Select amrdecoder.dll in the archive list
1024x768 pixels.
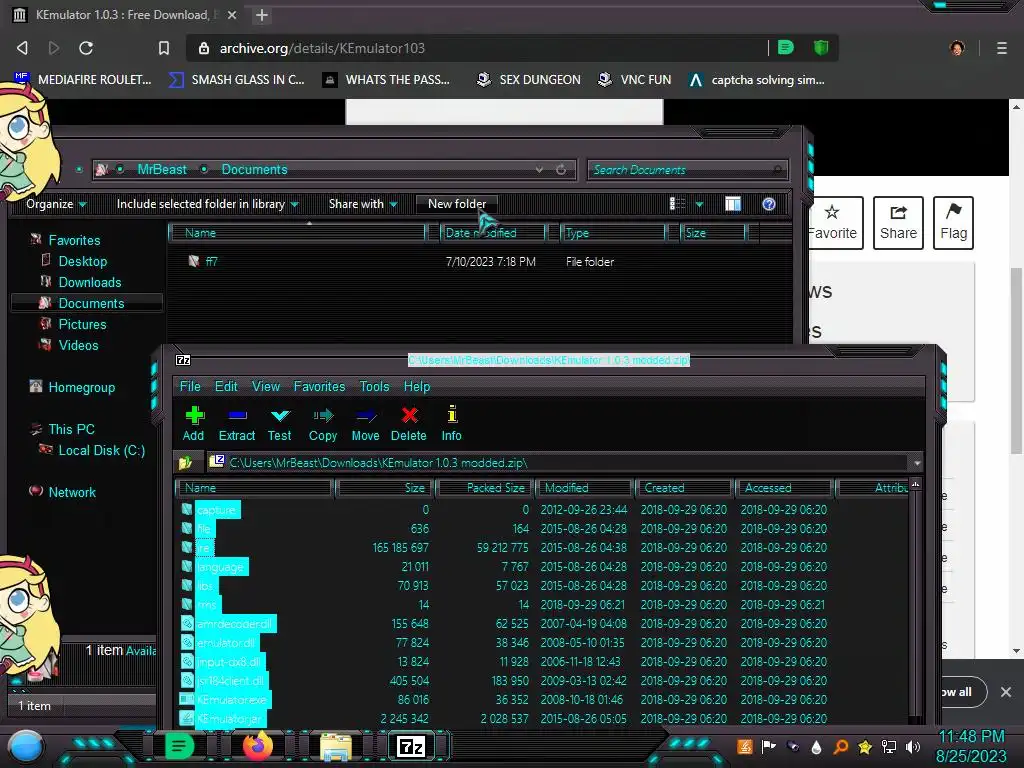pyautogui.click(x=234, y=624)
